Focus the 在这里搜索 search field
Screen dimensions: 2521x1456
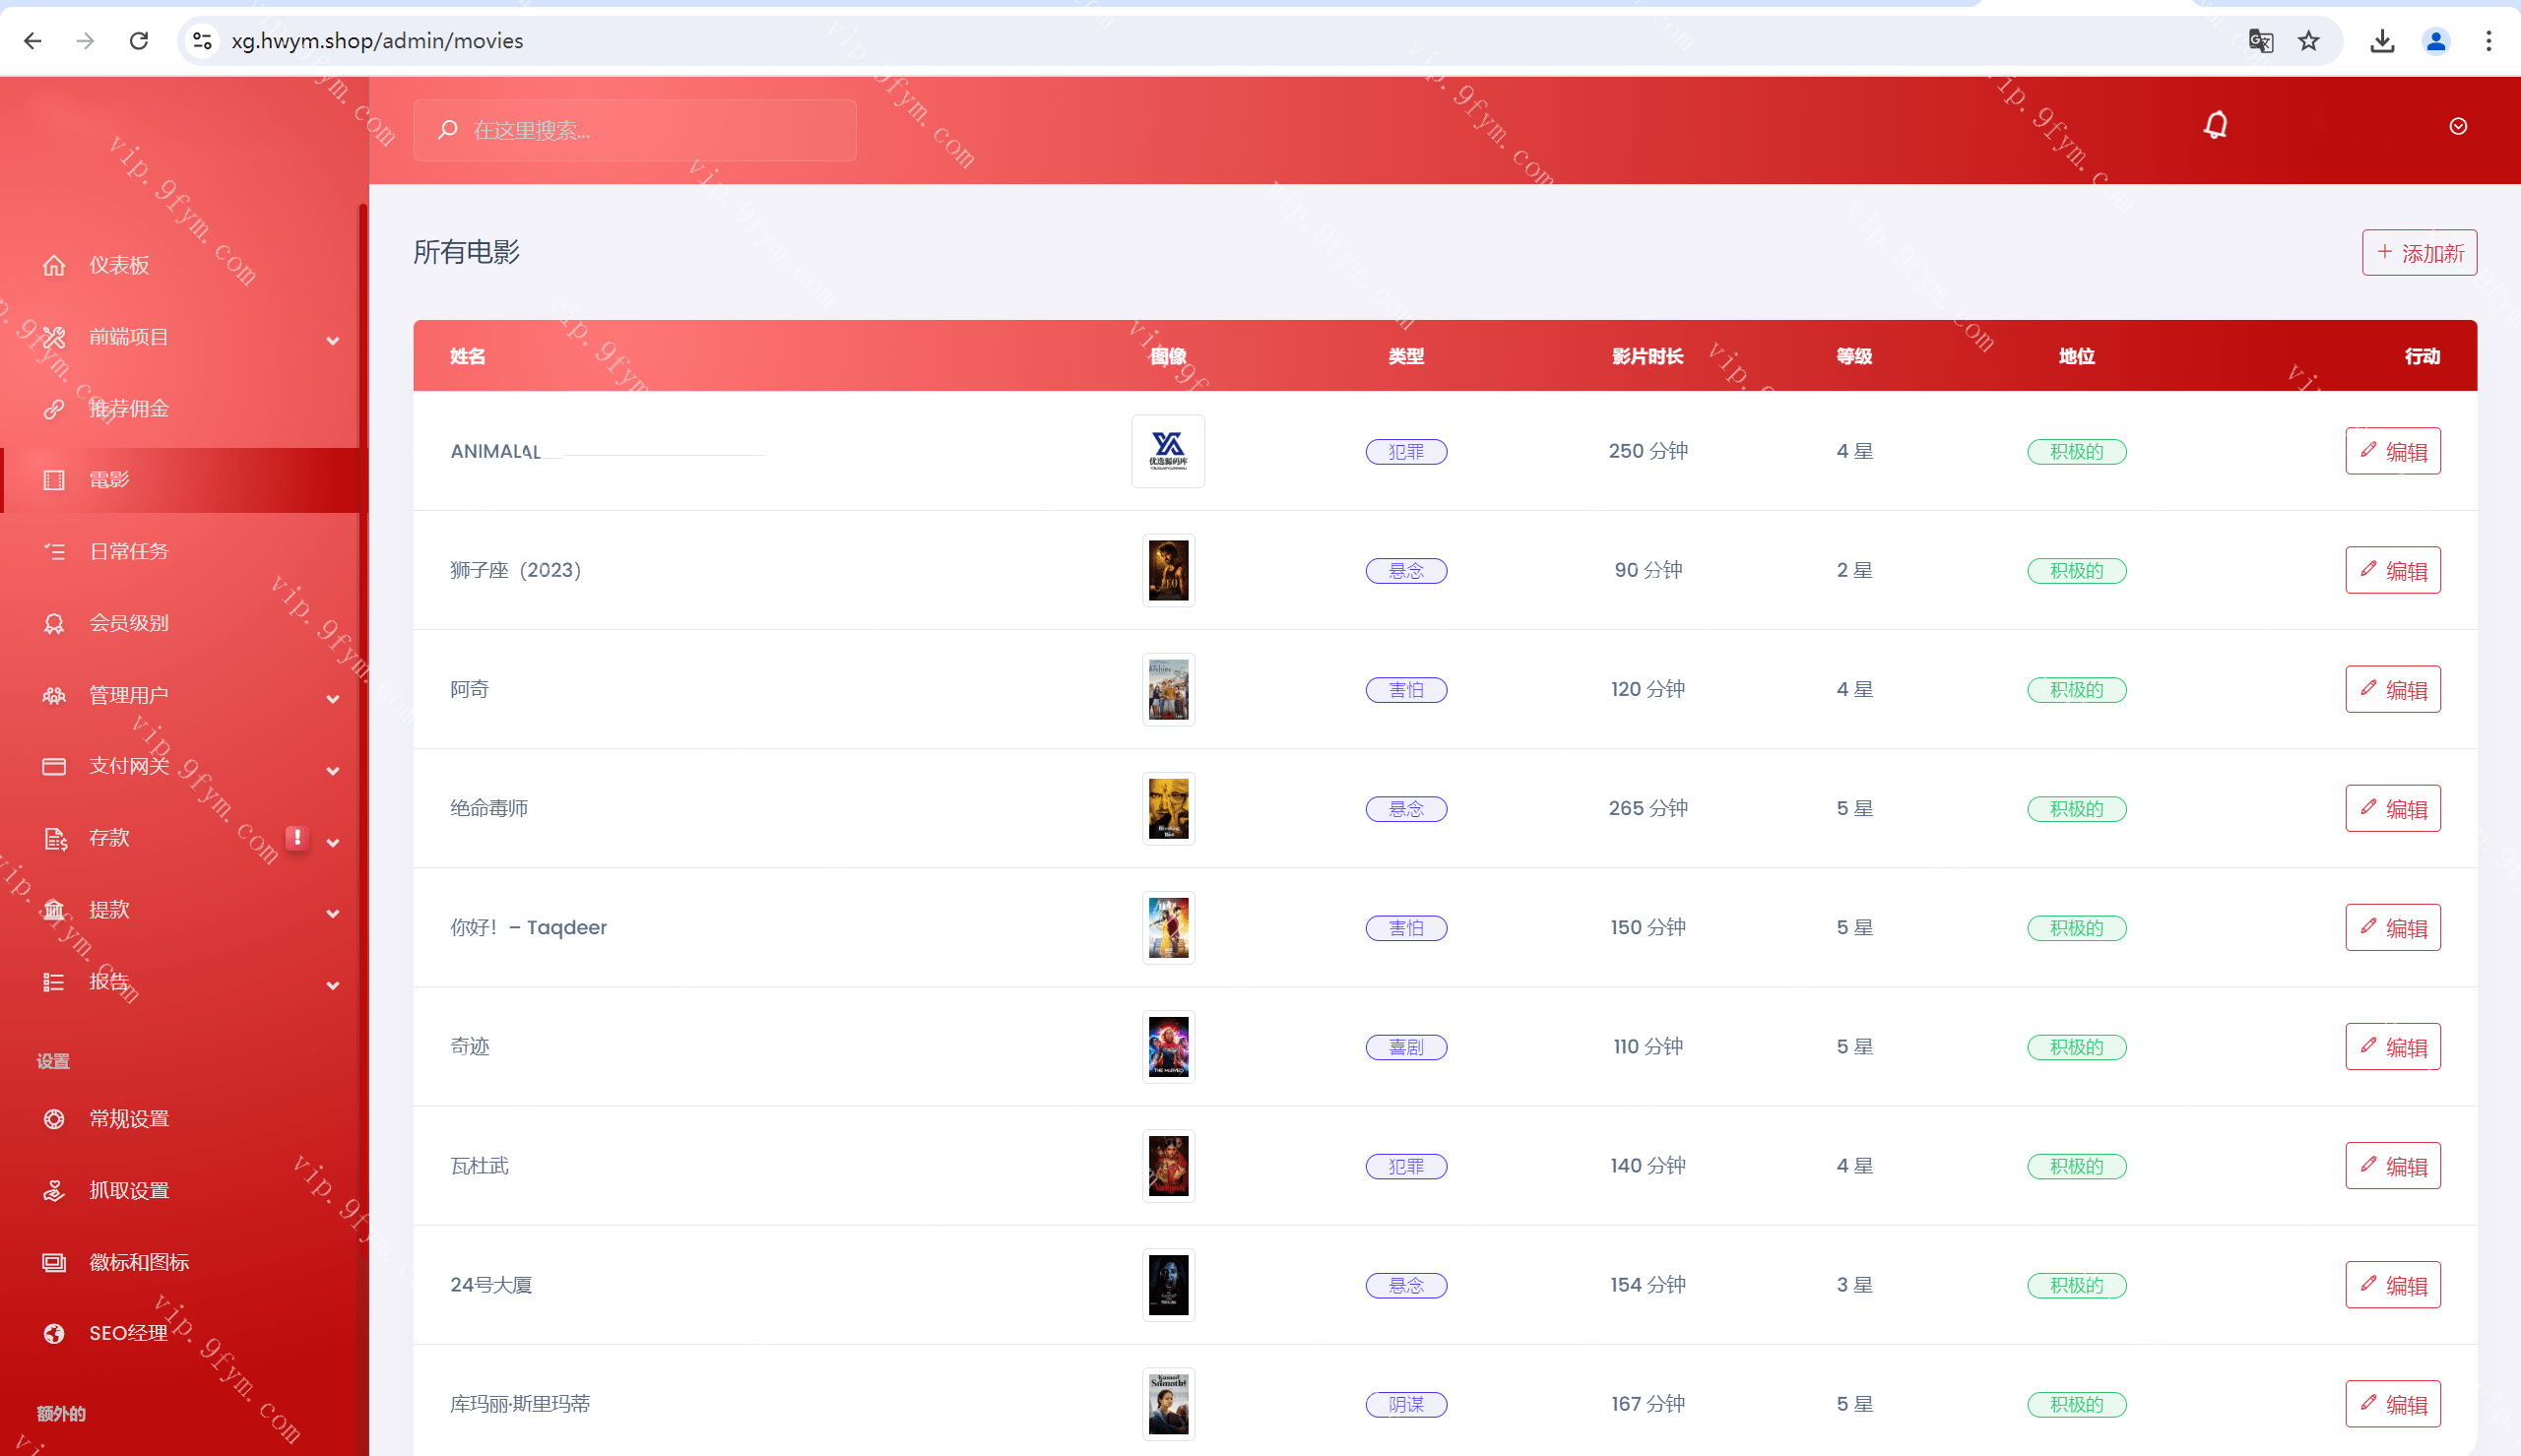pyautogui.click(x=650, y=130)
